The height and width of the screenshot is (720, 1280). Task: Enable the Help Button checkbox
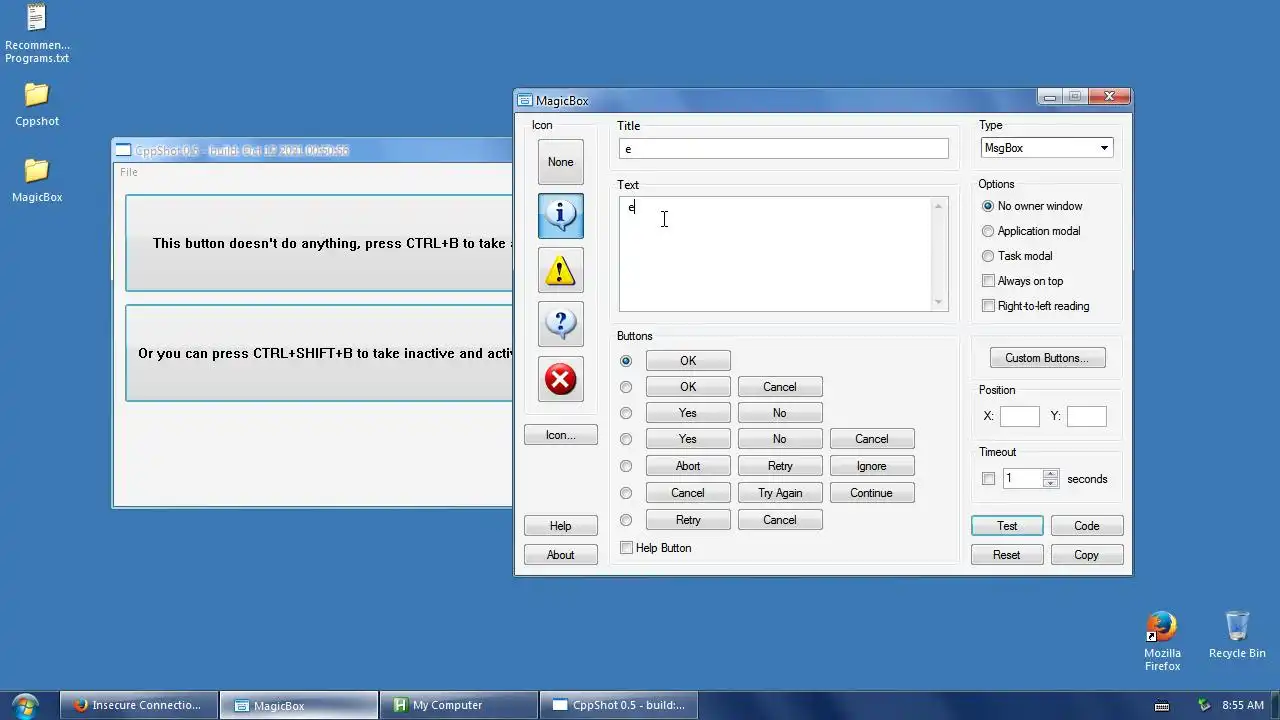[x=655, y=548]
